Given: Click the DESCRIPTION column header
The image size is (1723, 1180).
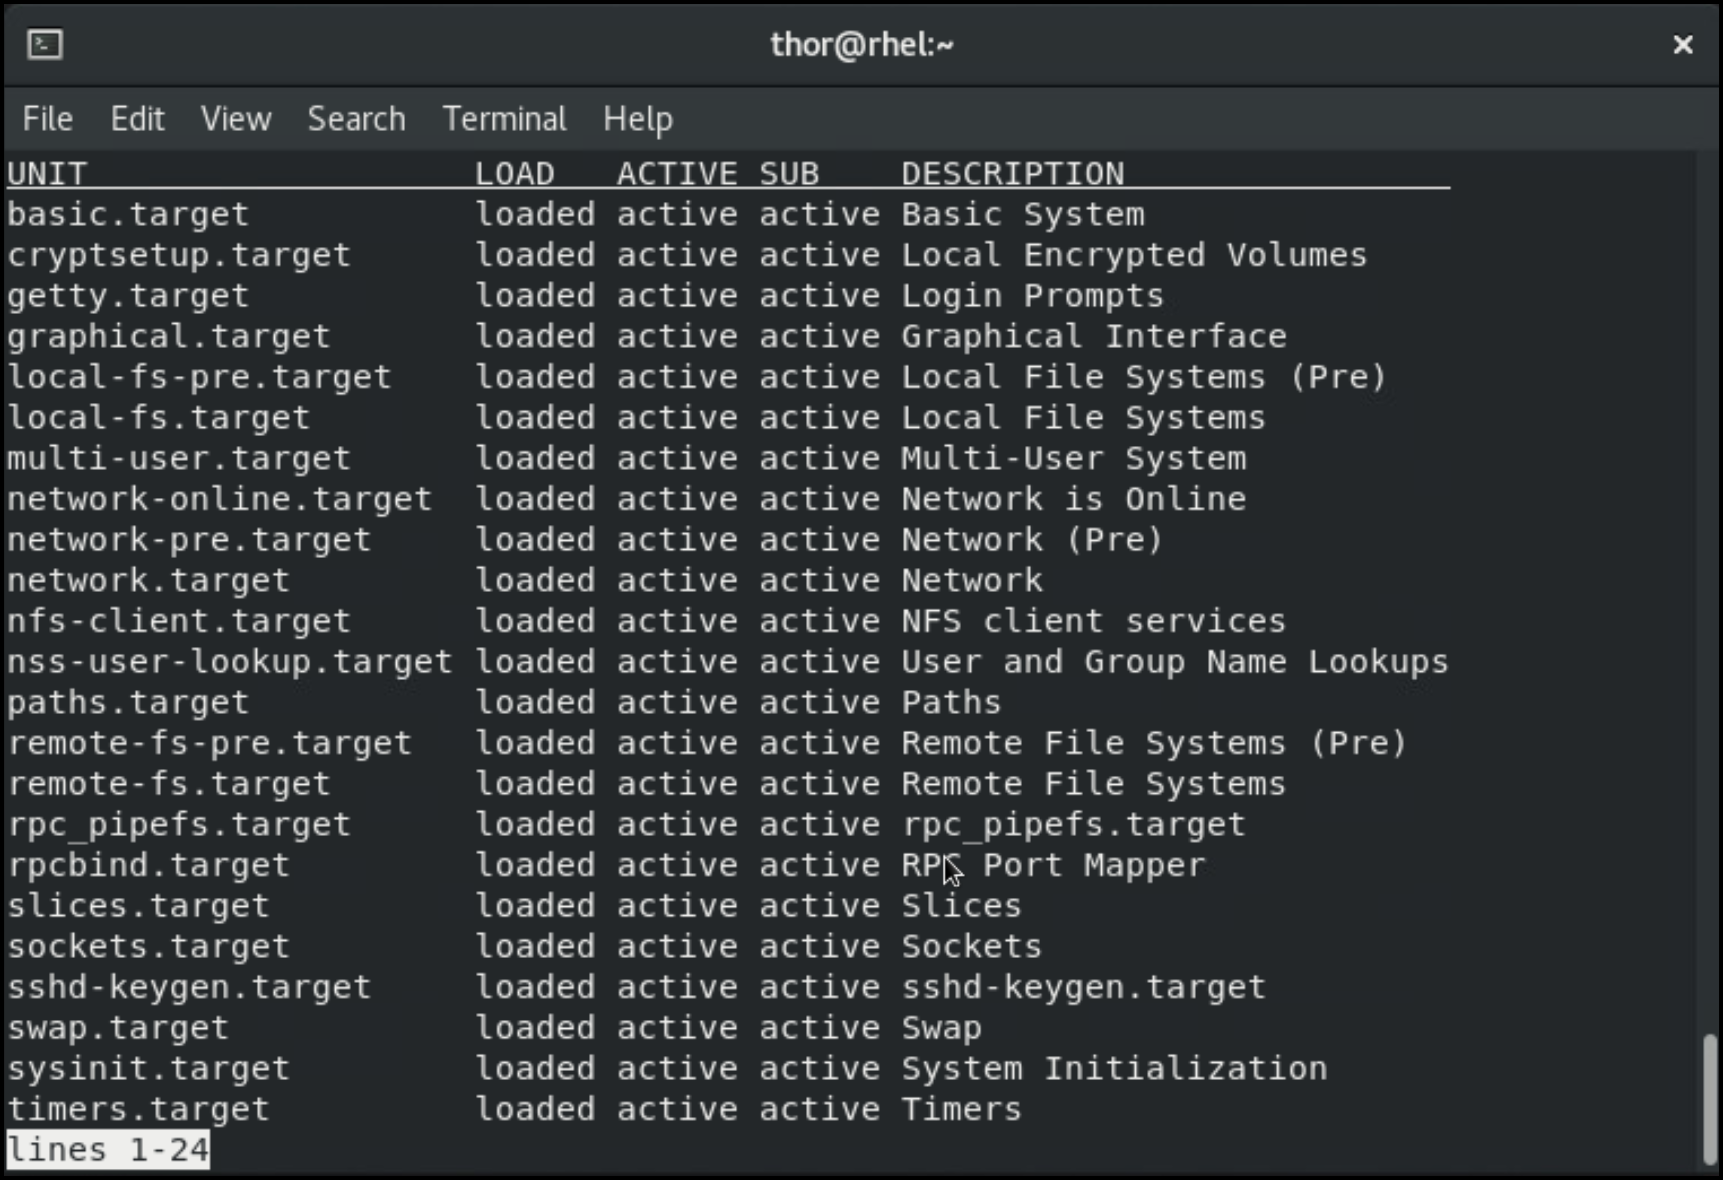Looking at the screenshot, I should [x=1012, y=174].
